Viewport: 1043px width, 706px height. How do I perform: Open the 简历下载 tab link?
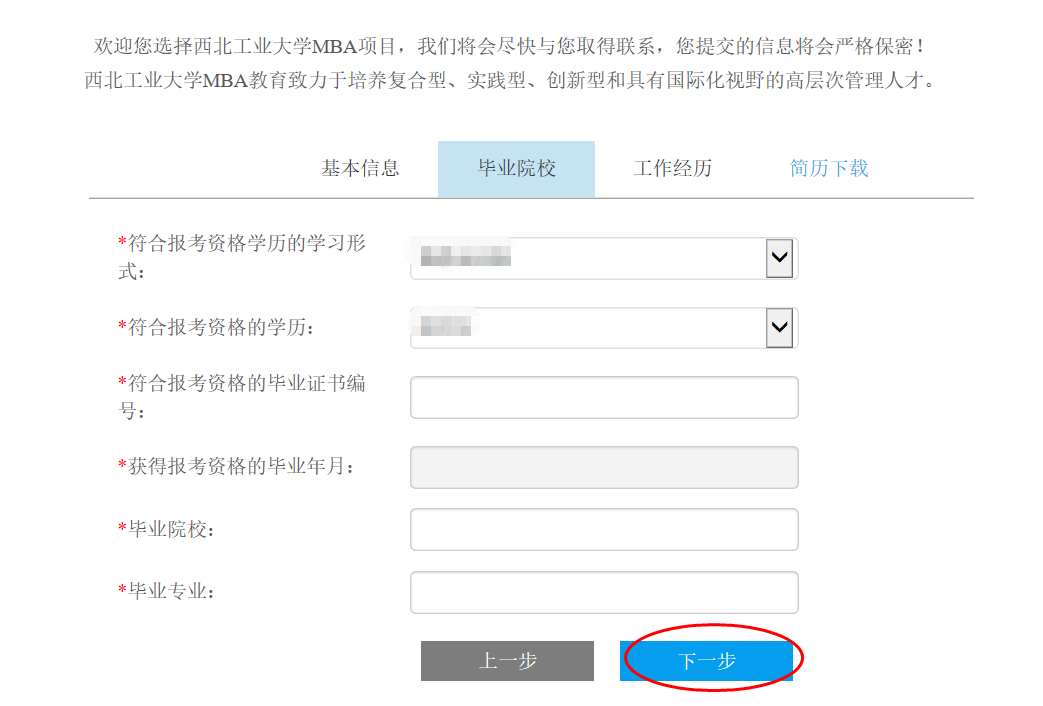(x=829, y=168)
